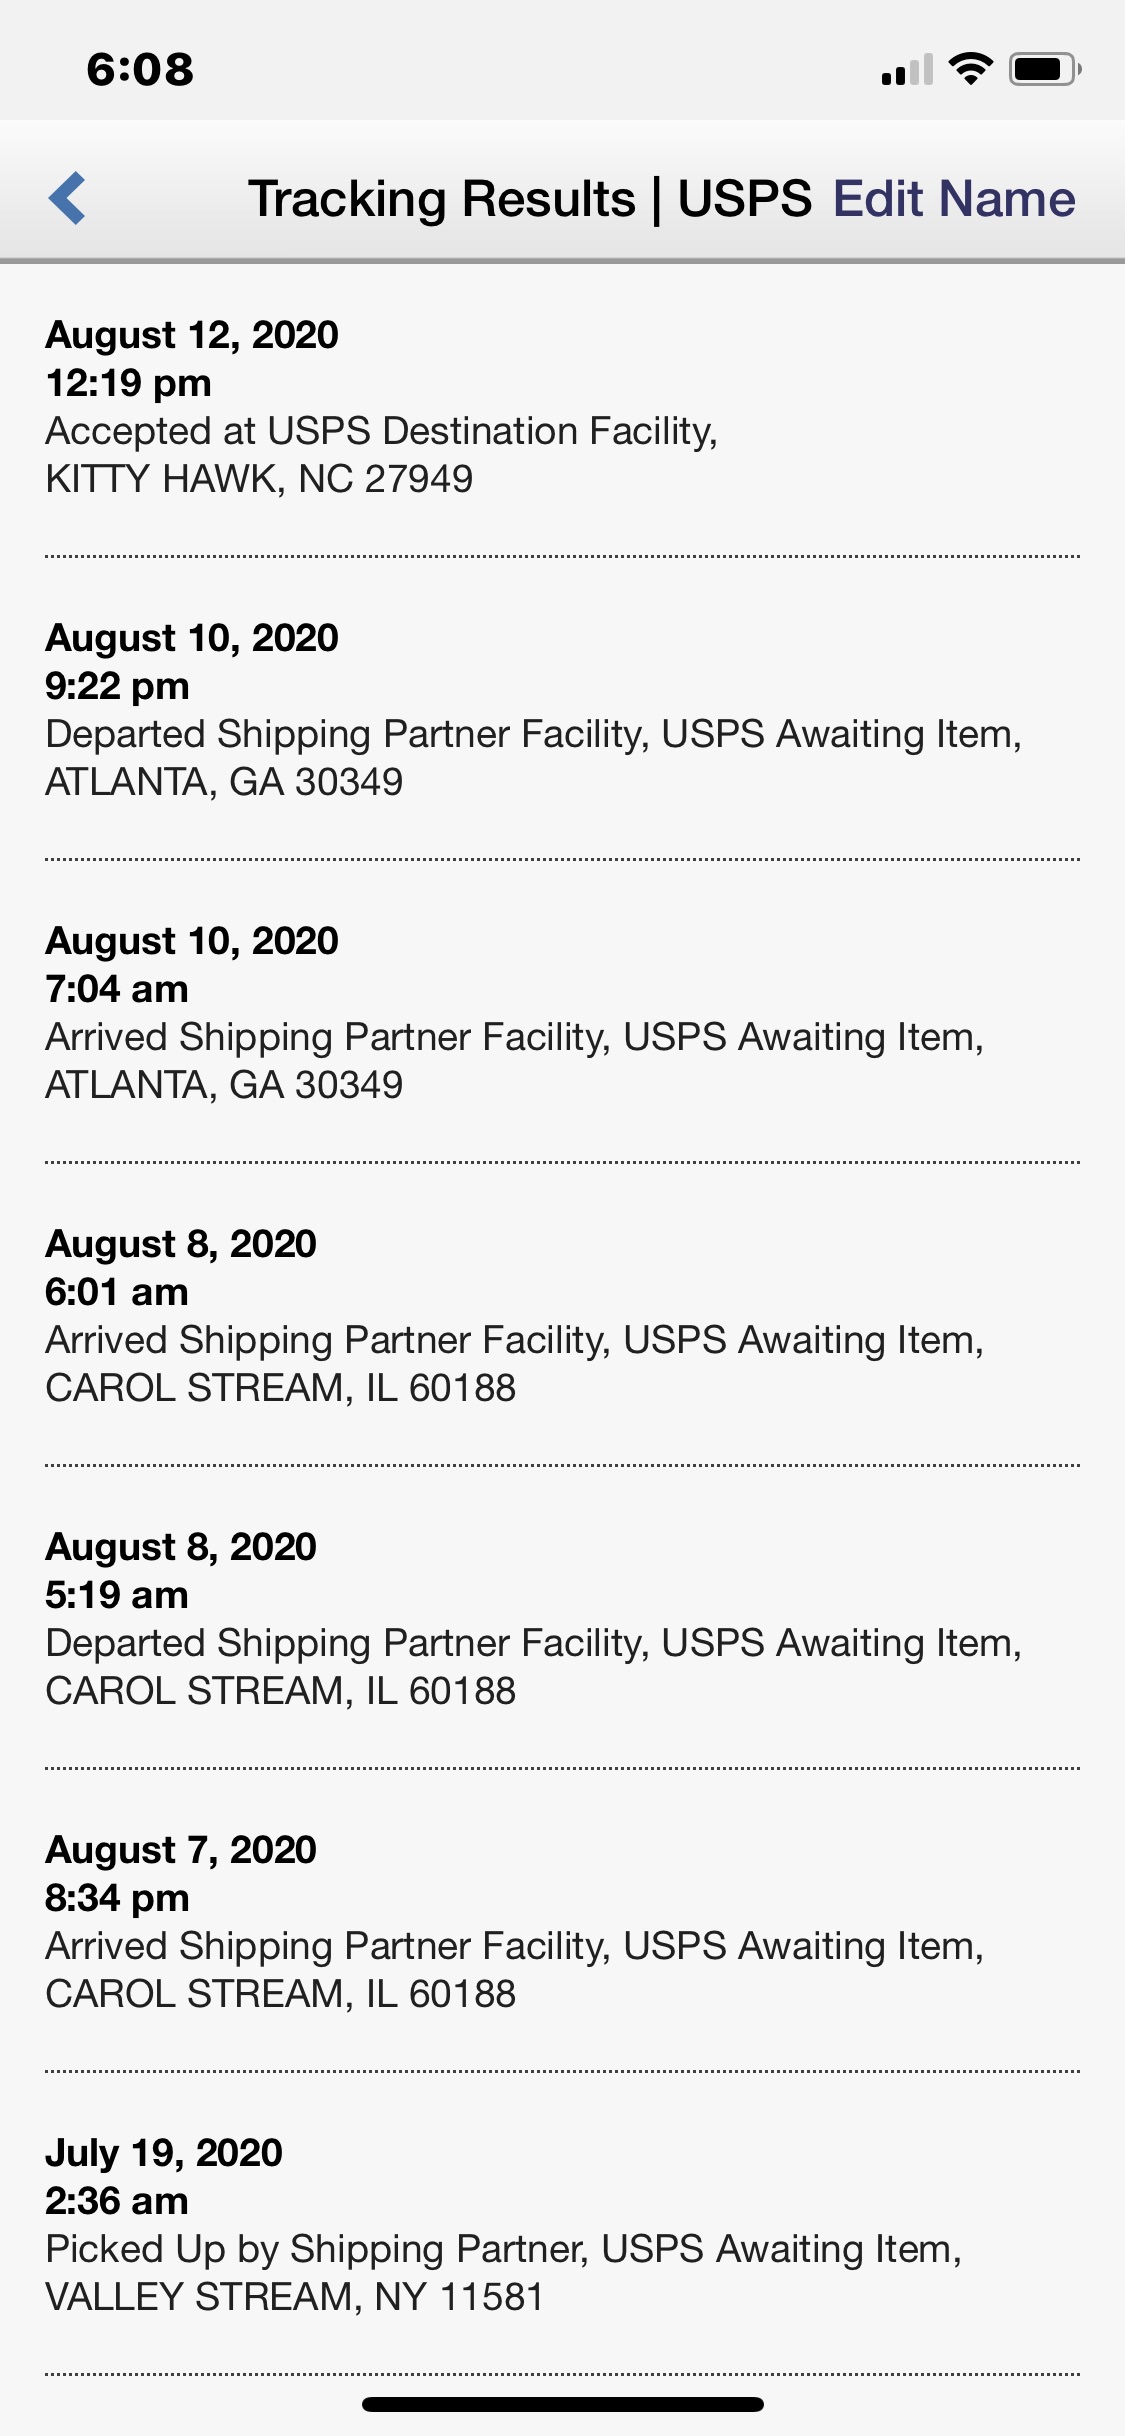Tap the August 12, 2020 date heading
Screen dimensions: 1125x2436
click(x=192, y=335)
